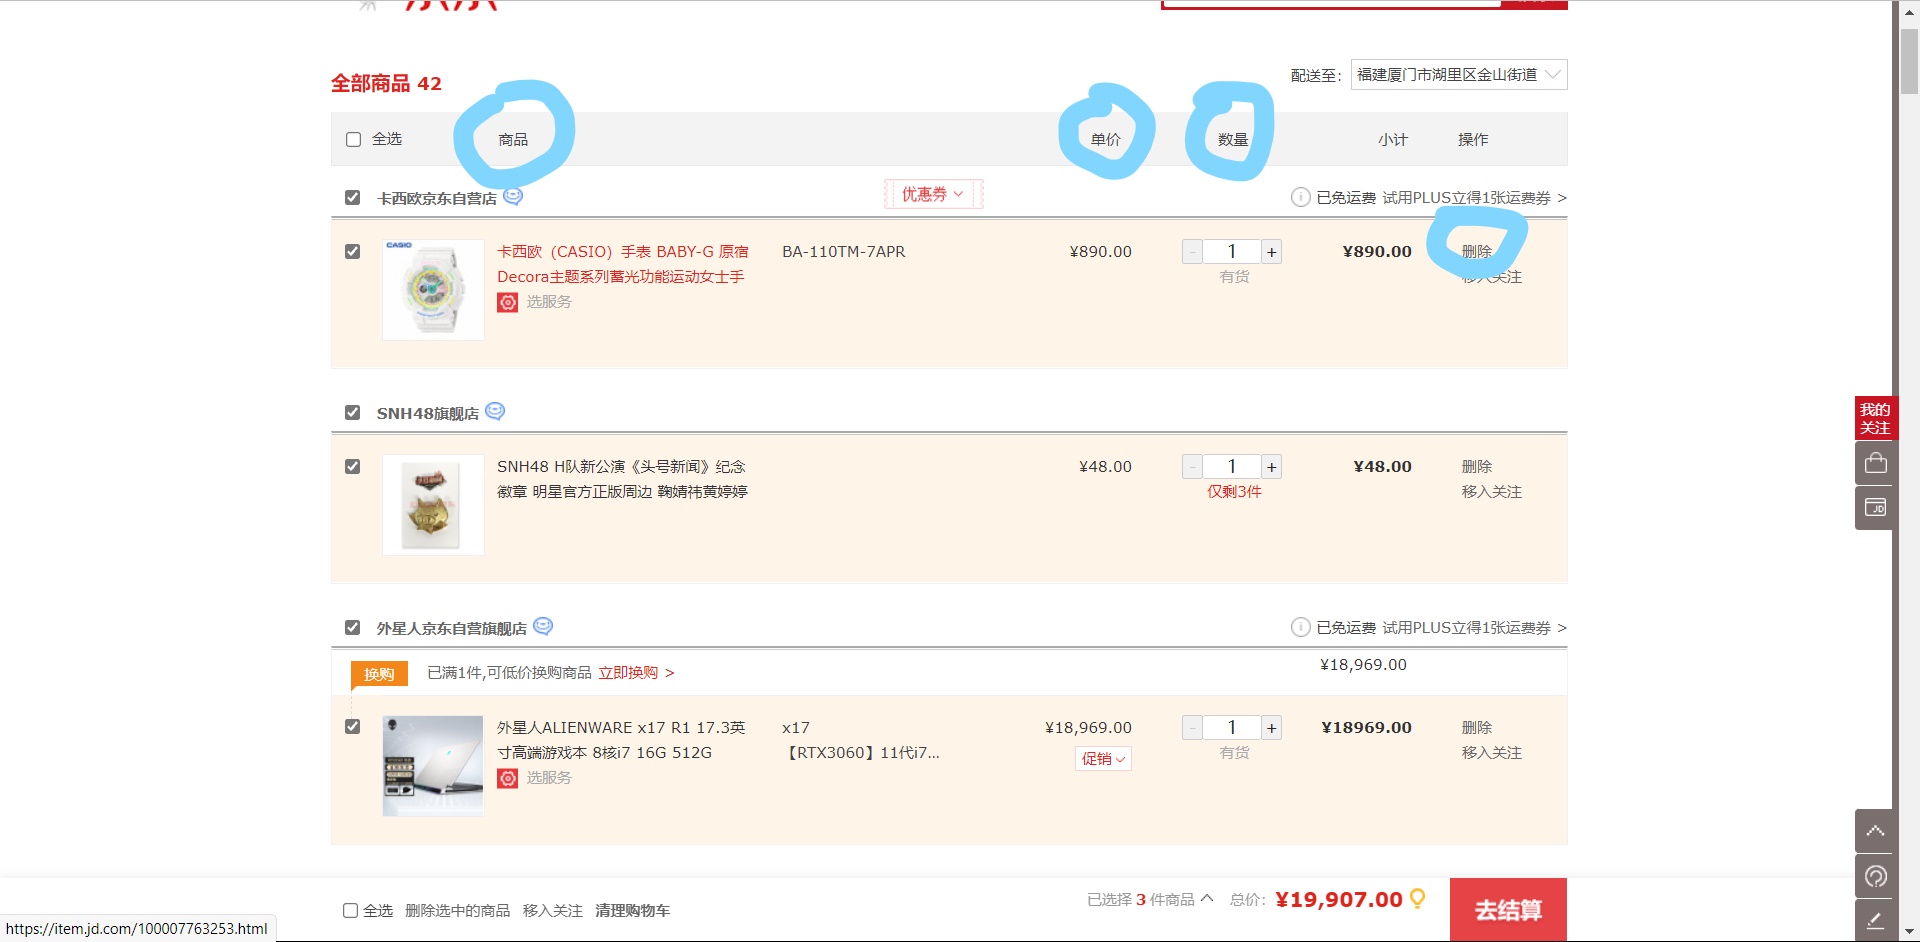The height and width of the screenshot is (942, 1920).
Task: Open 试用PLUS link for 卡西欧 shop
Action: (1474, 198)
